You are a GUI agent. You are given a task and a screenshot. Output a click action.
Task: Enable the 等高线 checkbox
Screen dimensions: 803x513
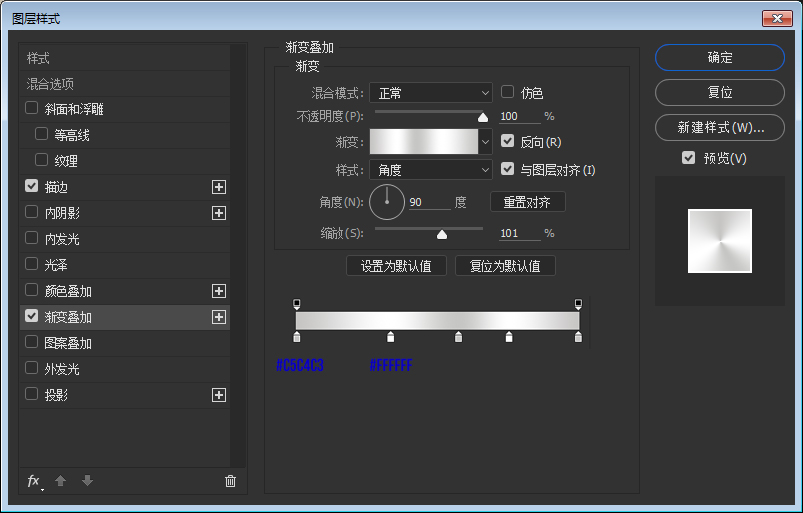41,134
